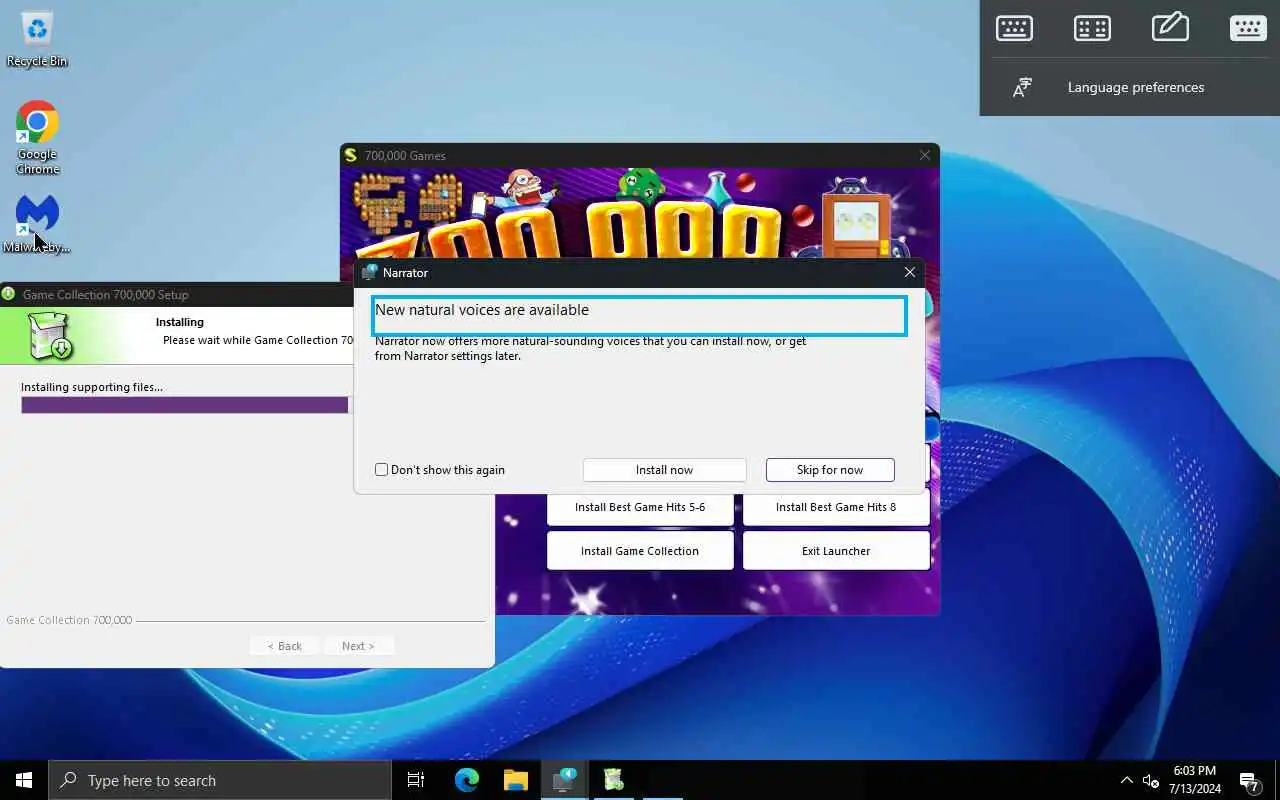Launch Google Chrome from the desktop
Screen dimensions: 1280x800
[37, 137]
